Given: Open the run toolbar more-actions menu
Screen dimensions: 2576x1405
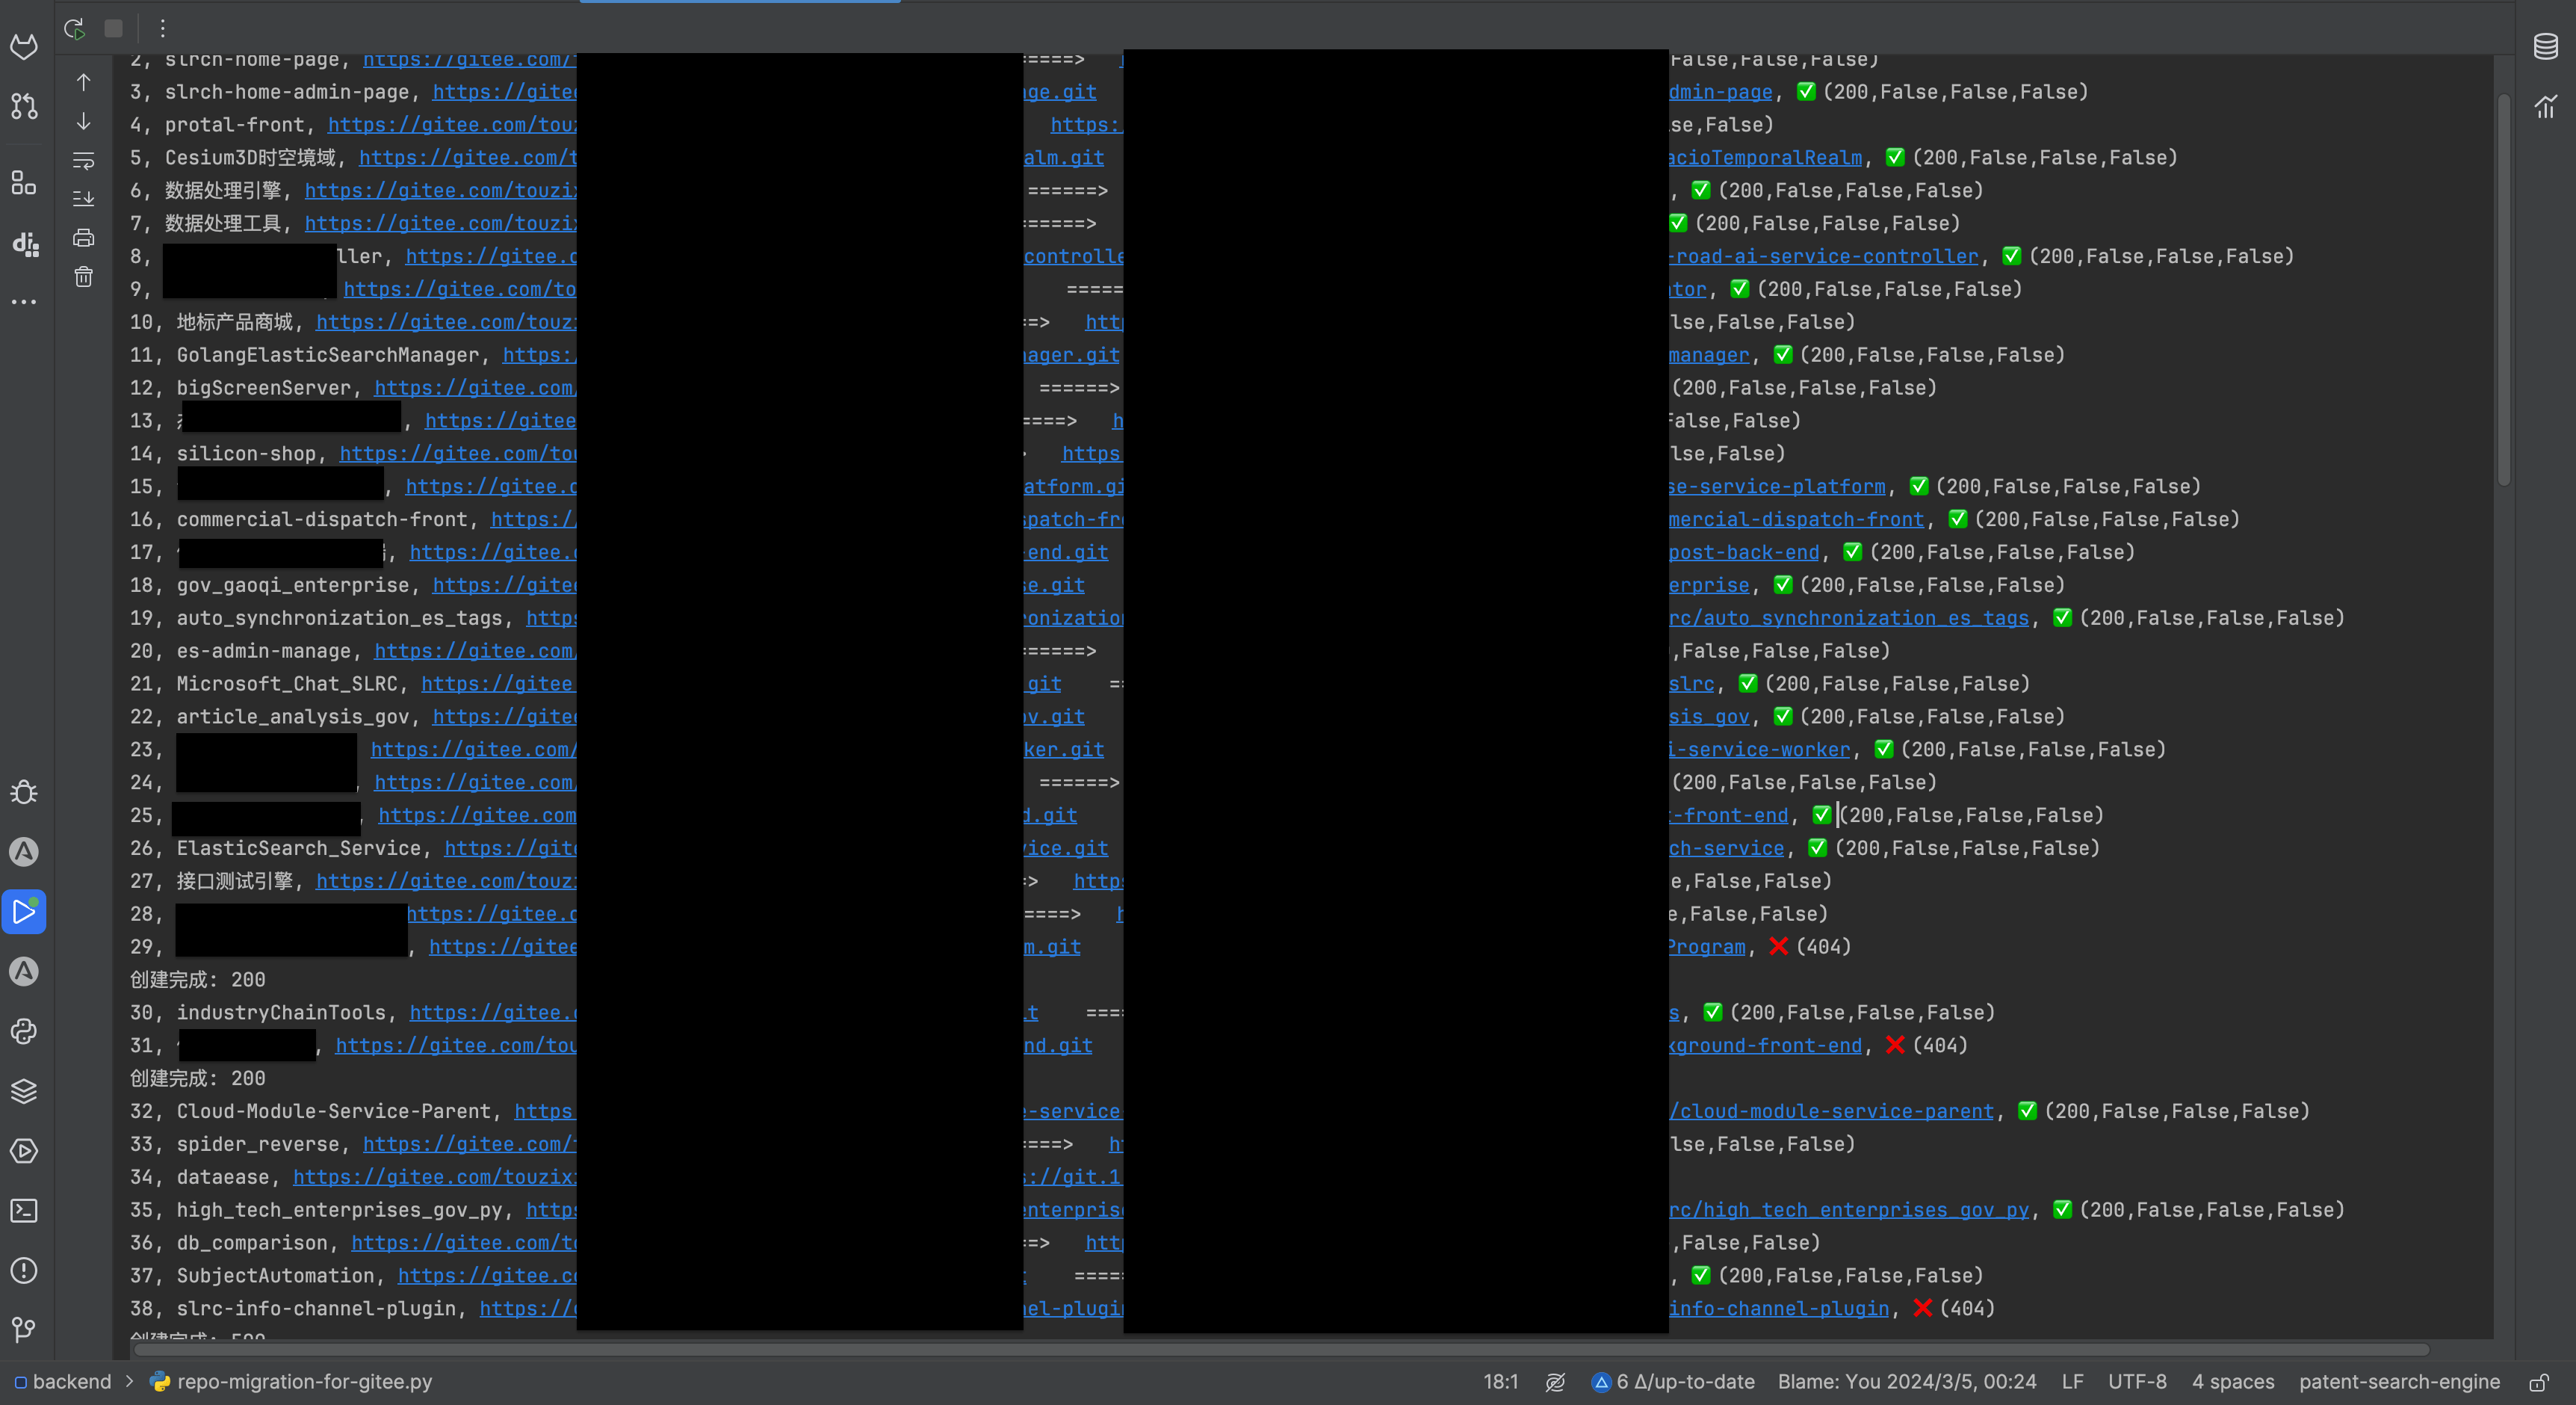Looking at the screenshot, I should pos(163,28).
